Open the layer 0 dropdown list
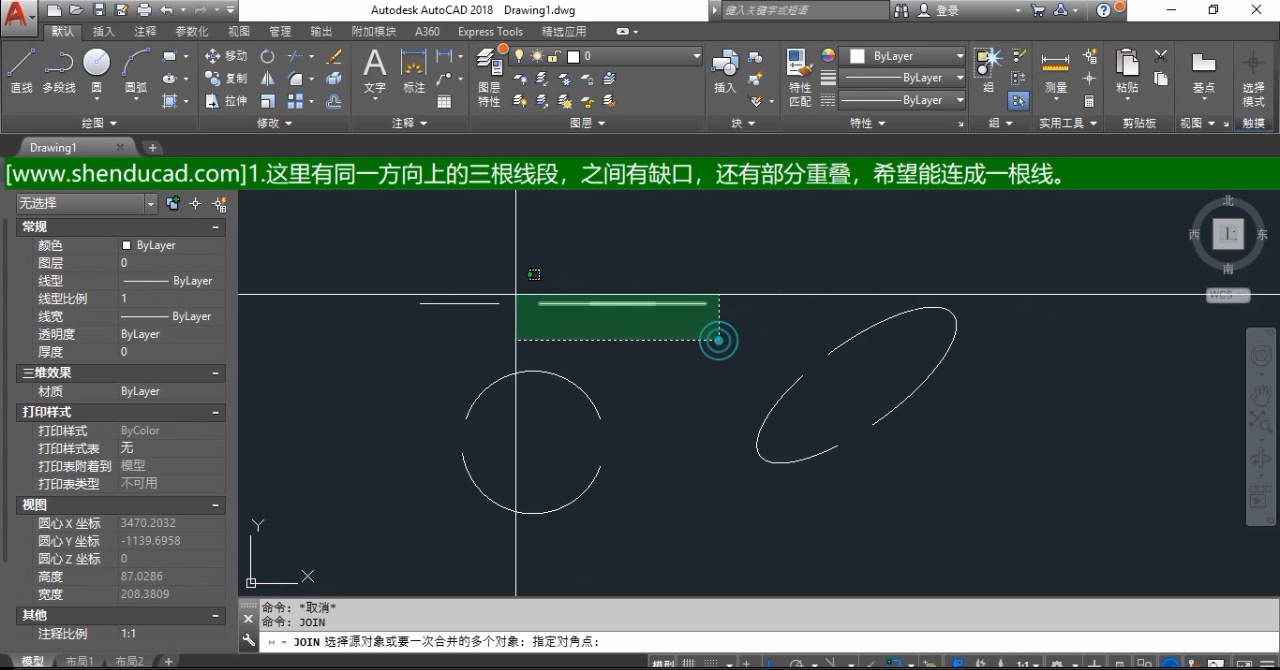This screenshot has height=670, width=1280. [698, 56]
